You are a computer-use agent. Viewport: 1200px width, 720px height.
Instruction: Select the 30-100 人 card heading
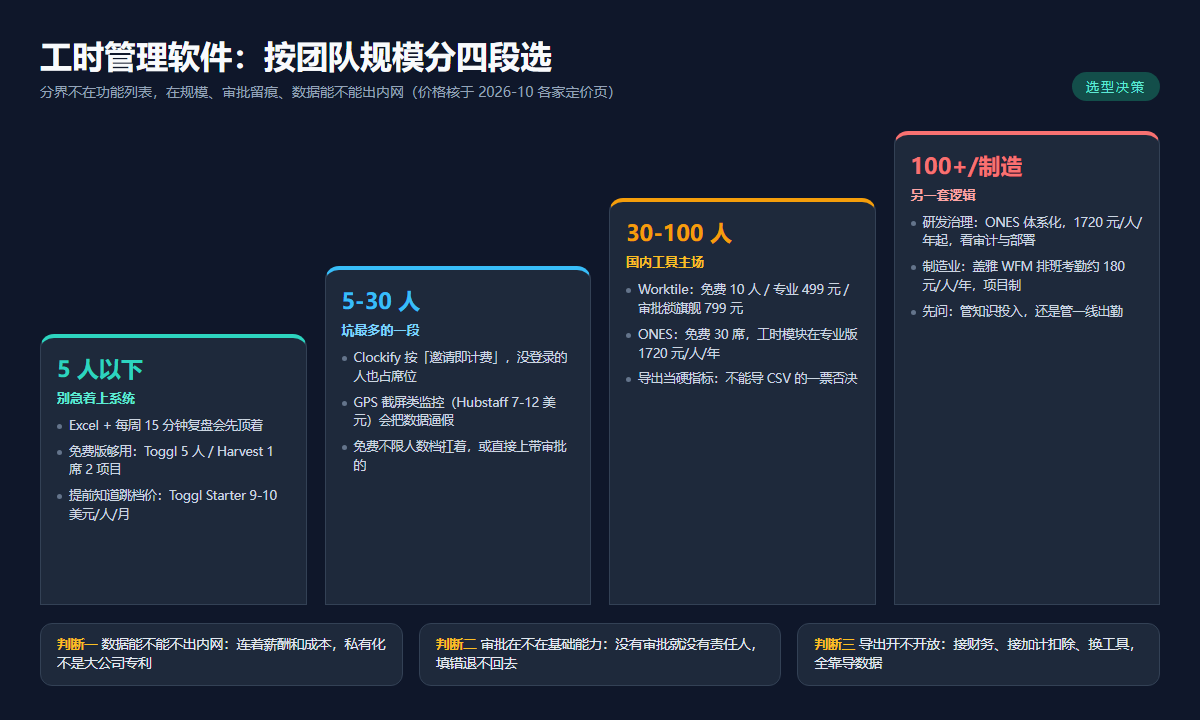[679, 234]
